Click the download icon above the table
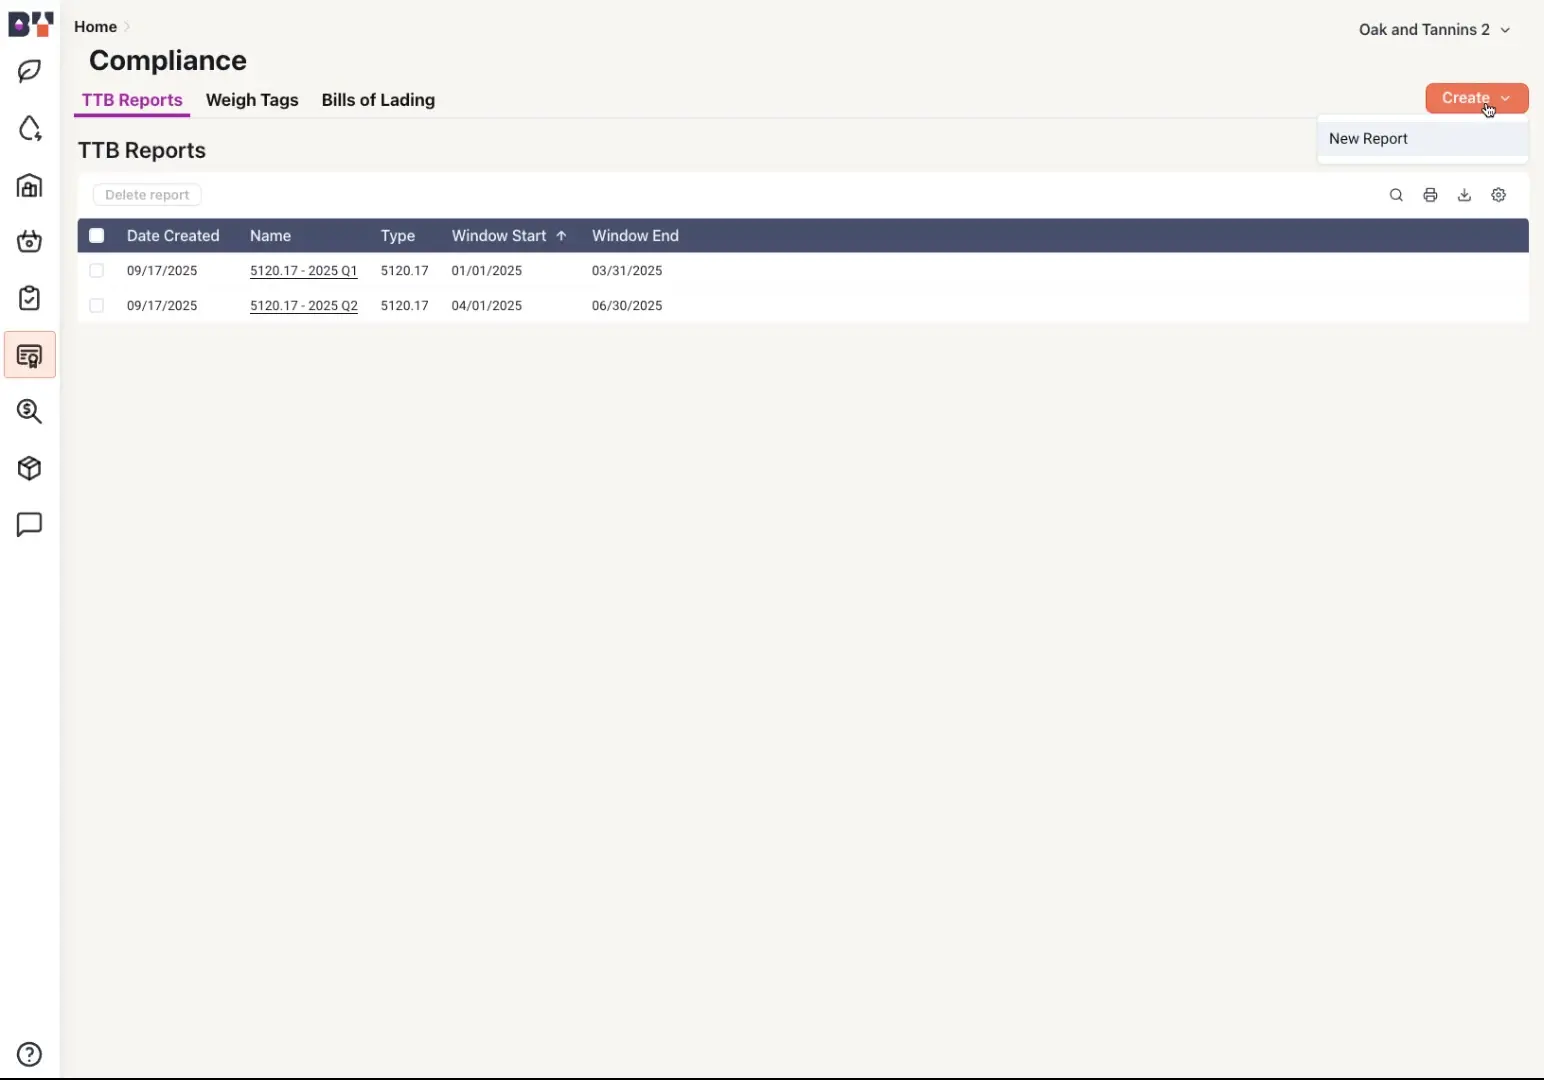The width and height of the screenshot is (1544, 1080). (x=1464, y=195)
